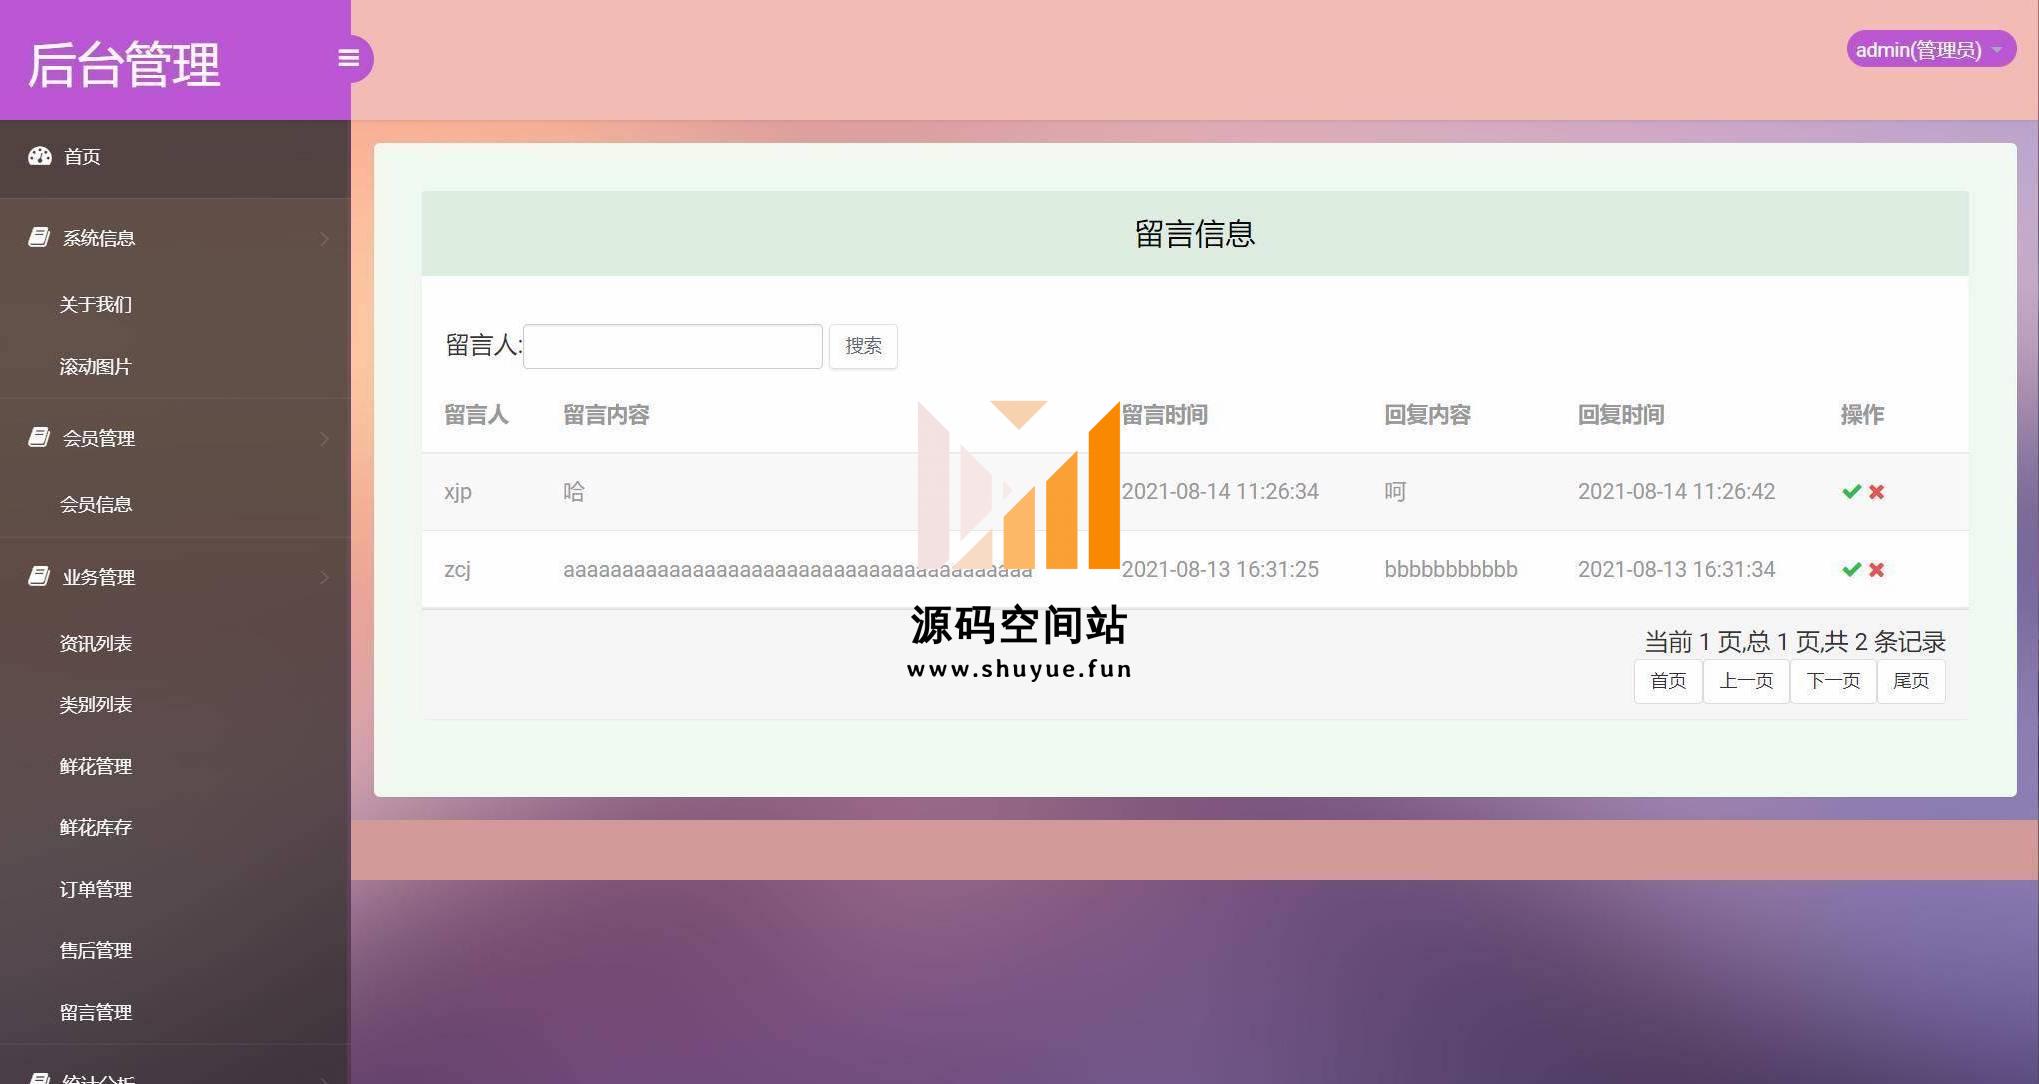Select reply time 2021-08-14 11:26:42
The width and height of the screenshot is (2039, 1084).
pos(1676,491)
